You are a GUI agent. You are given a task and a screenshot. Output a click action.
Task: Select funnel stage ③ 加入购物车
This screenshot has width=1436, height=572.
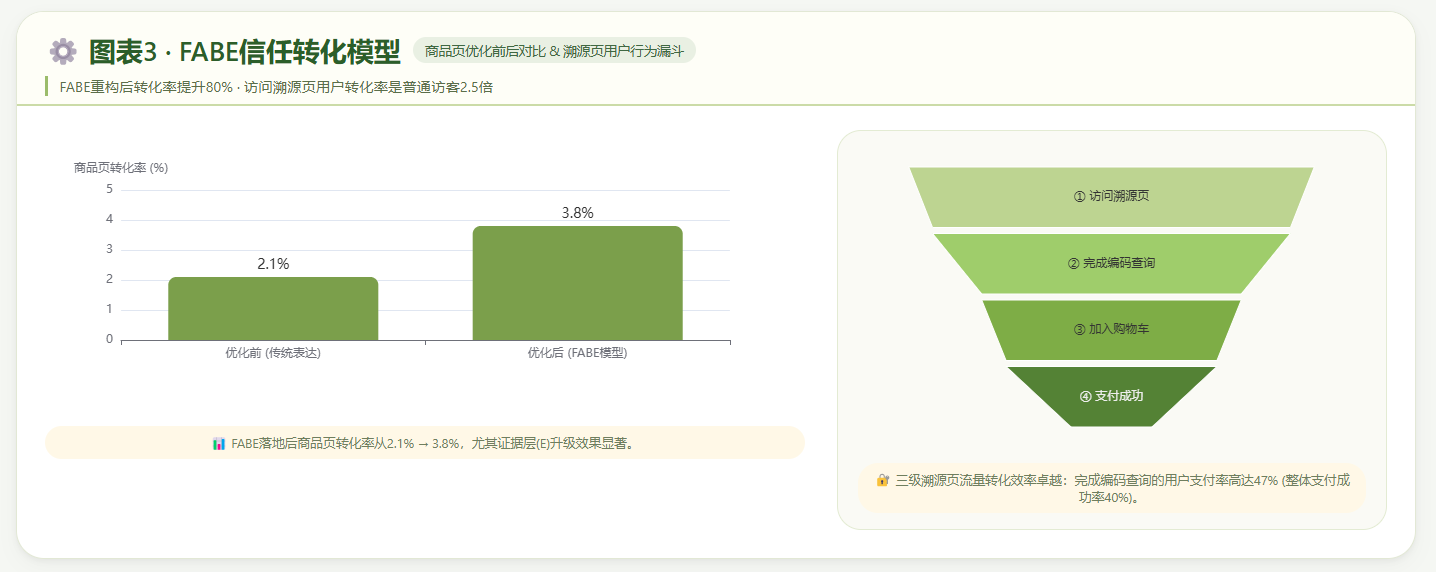[x=1111, y=329]
